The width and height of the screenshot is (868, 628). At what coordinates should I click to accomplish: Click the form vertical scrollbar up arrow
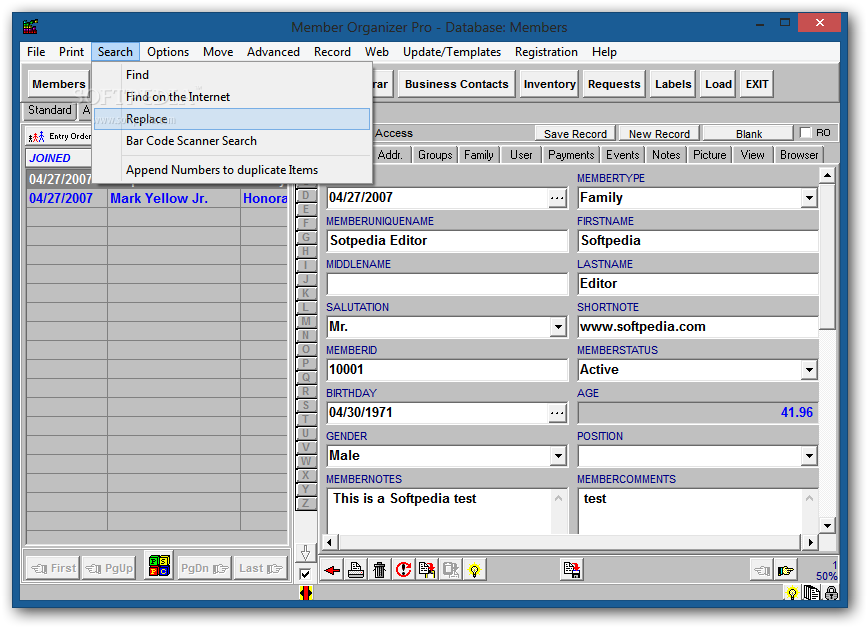[x=827, y=176]
